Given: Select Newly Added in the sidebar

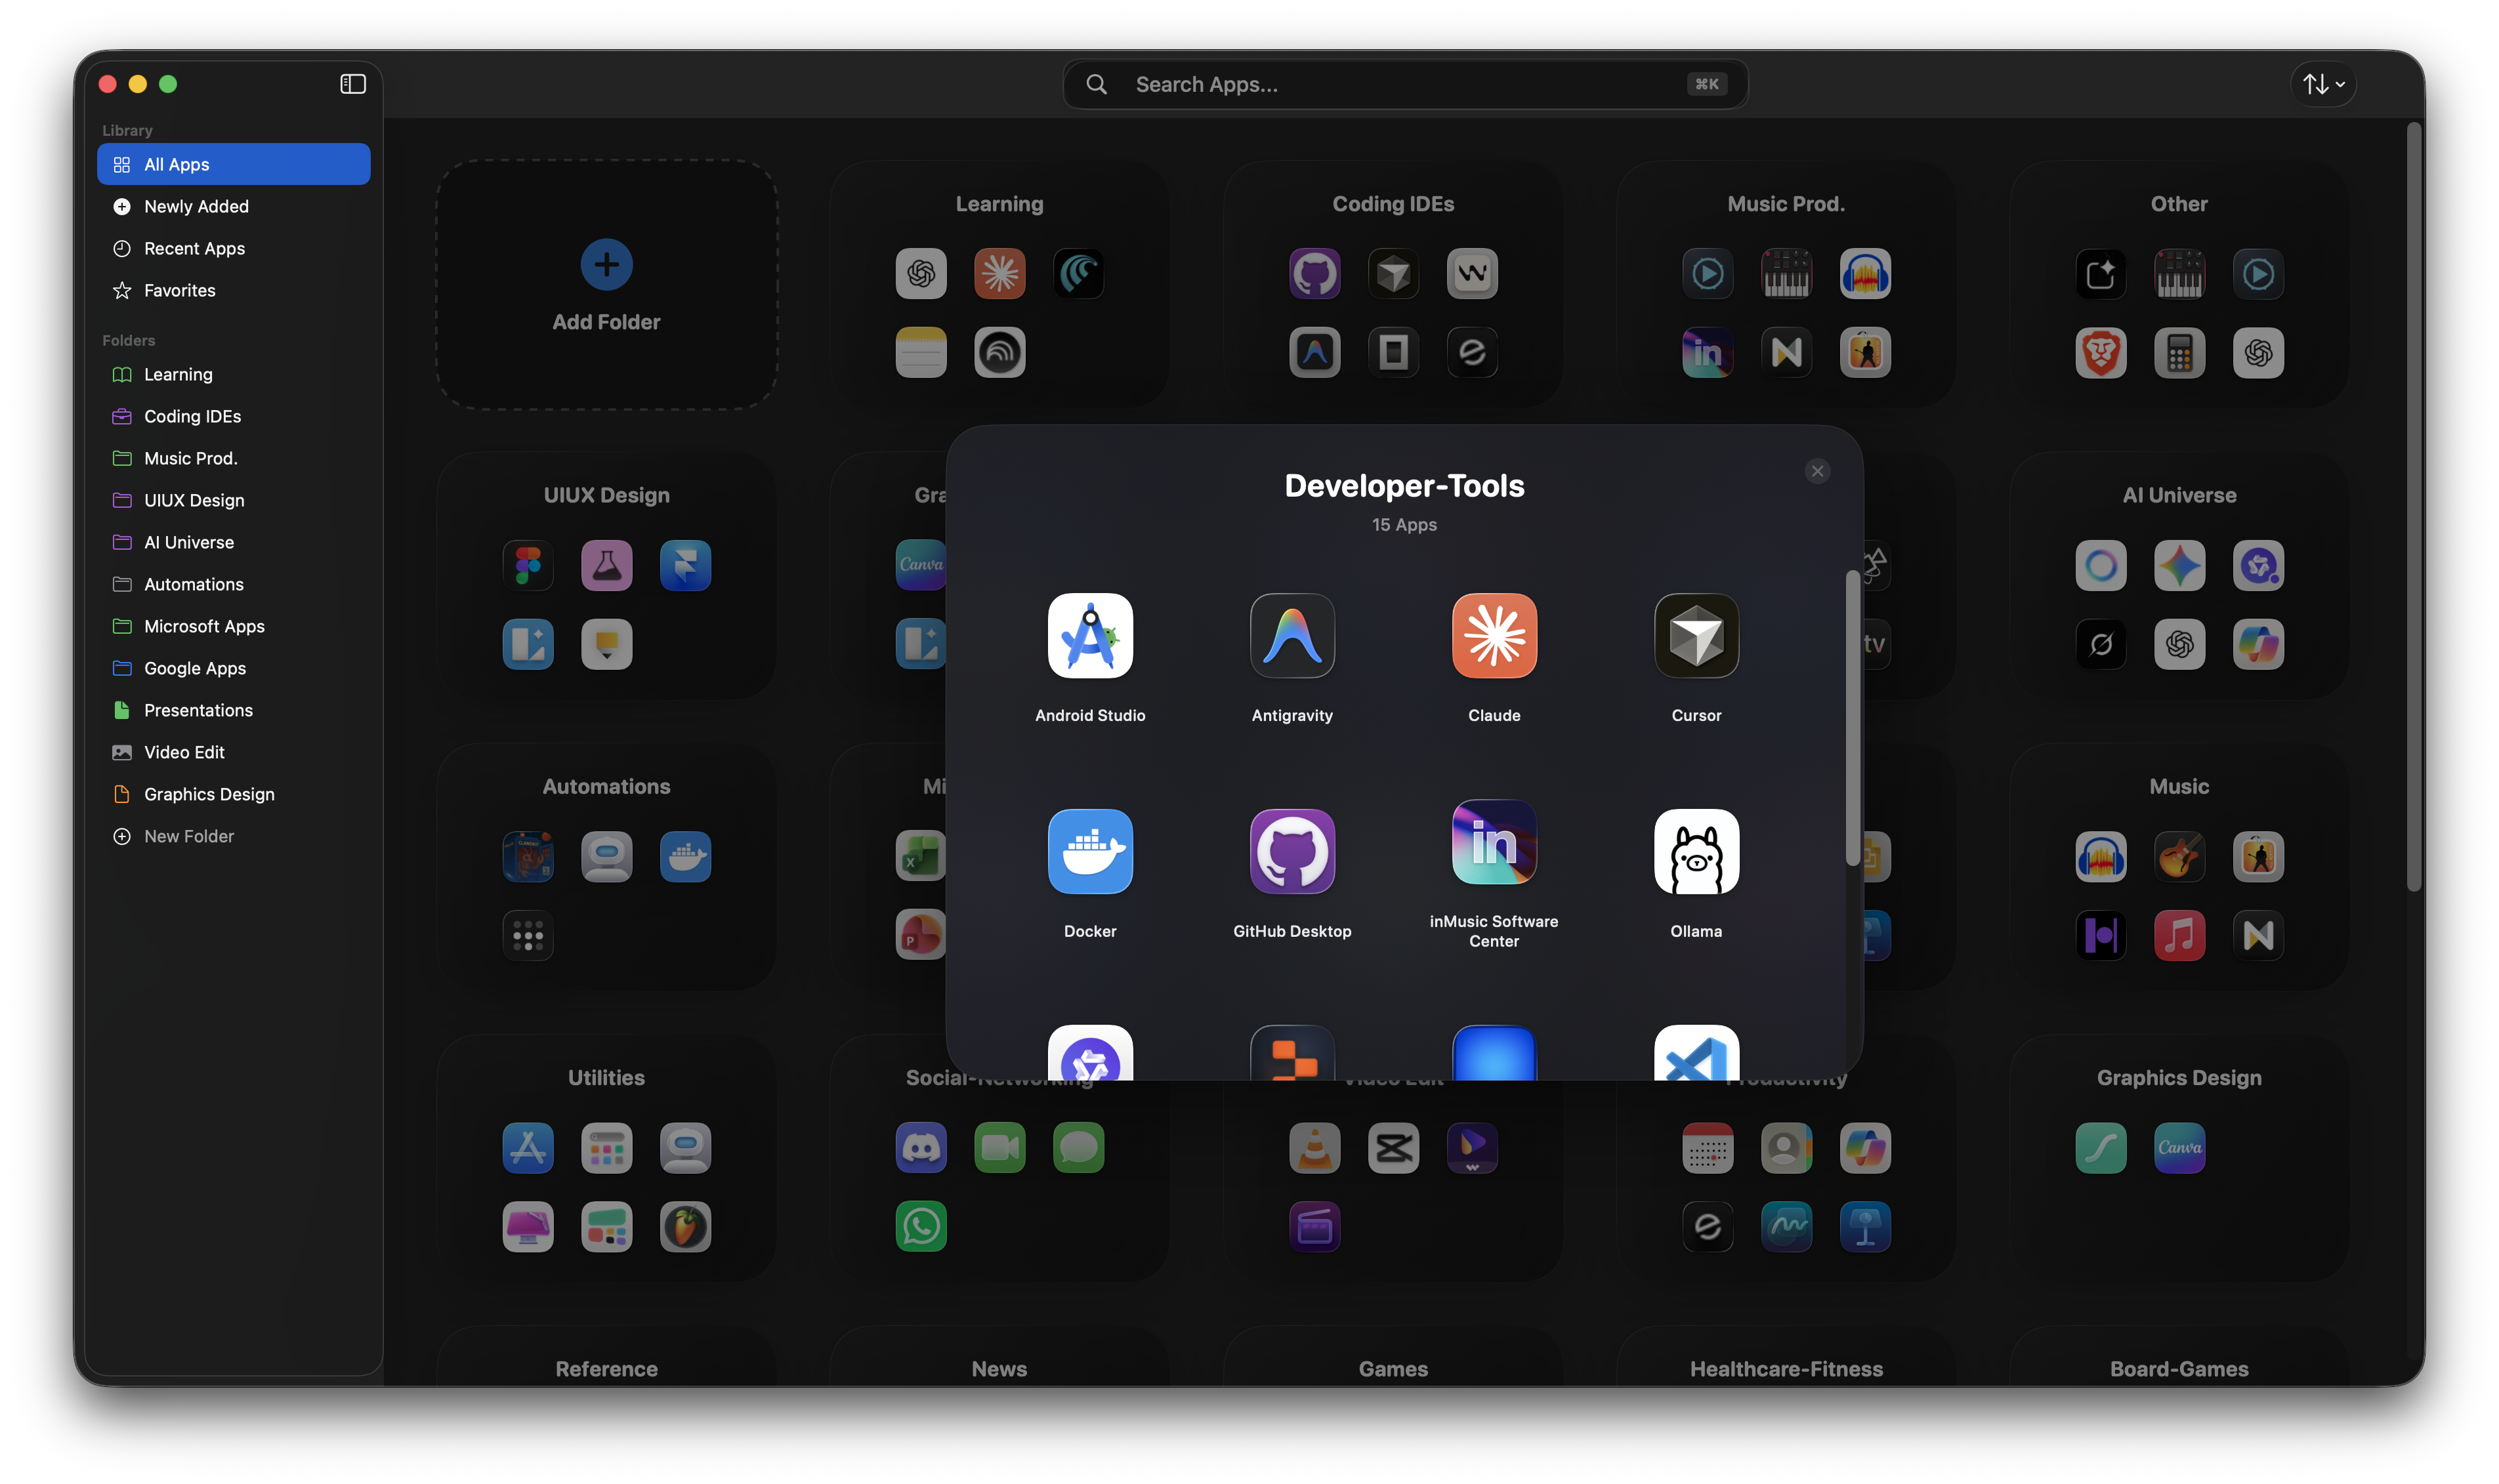Looking at the screenshot, I should coord(196,206).
